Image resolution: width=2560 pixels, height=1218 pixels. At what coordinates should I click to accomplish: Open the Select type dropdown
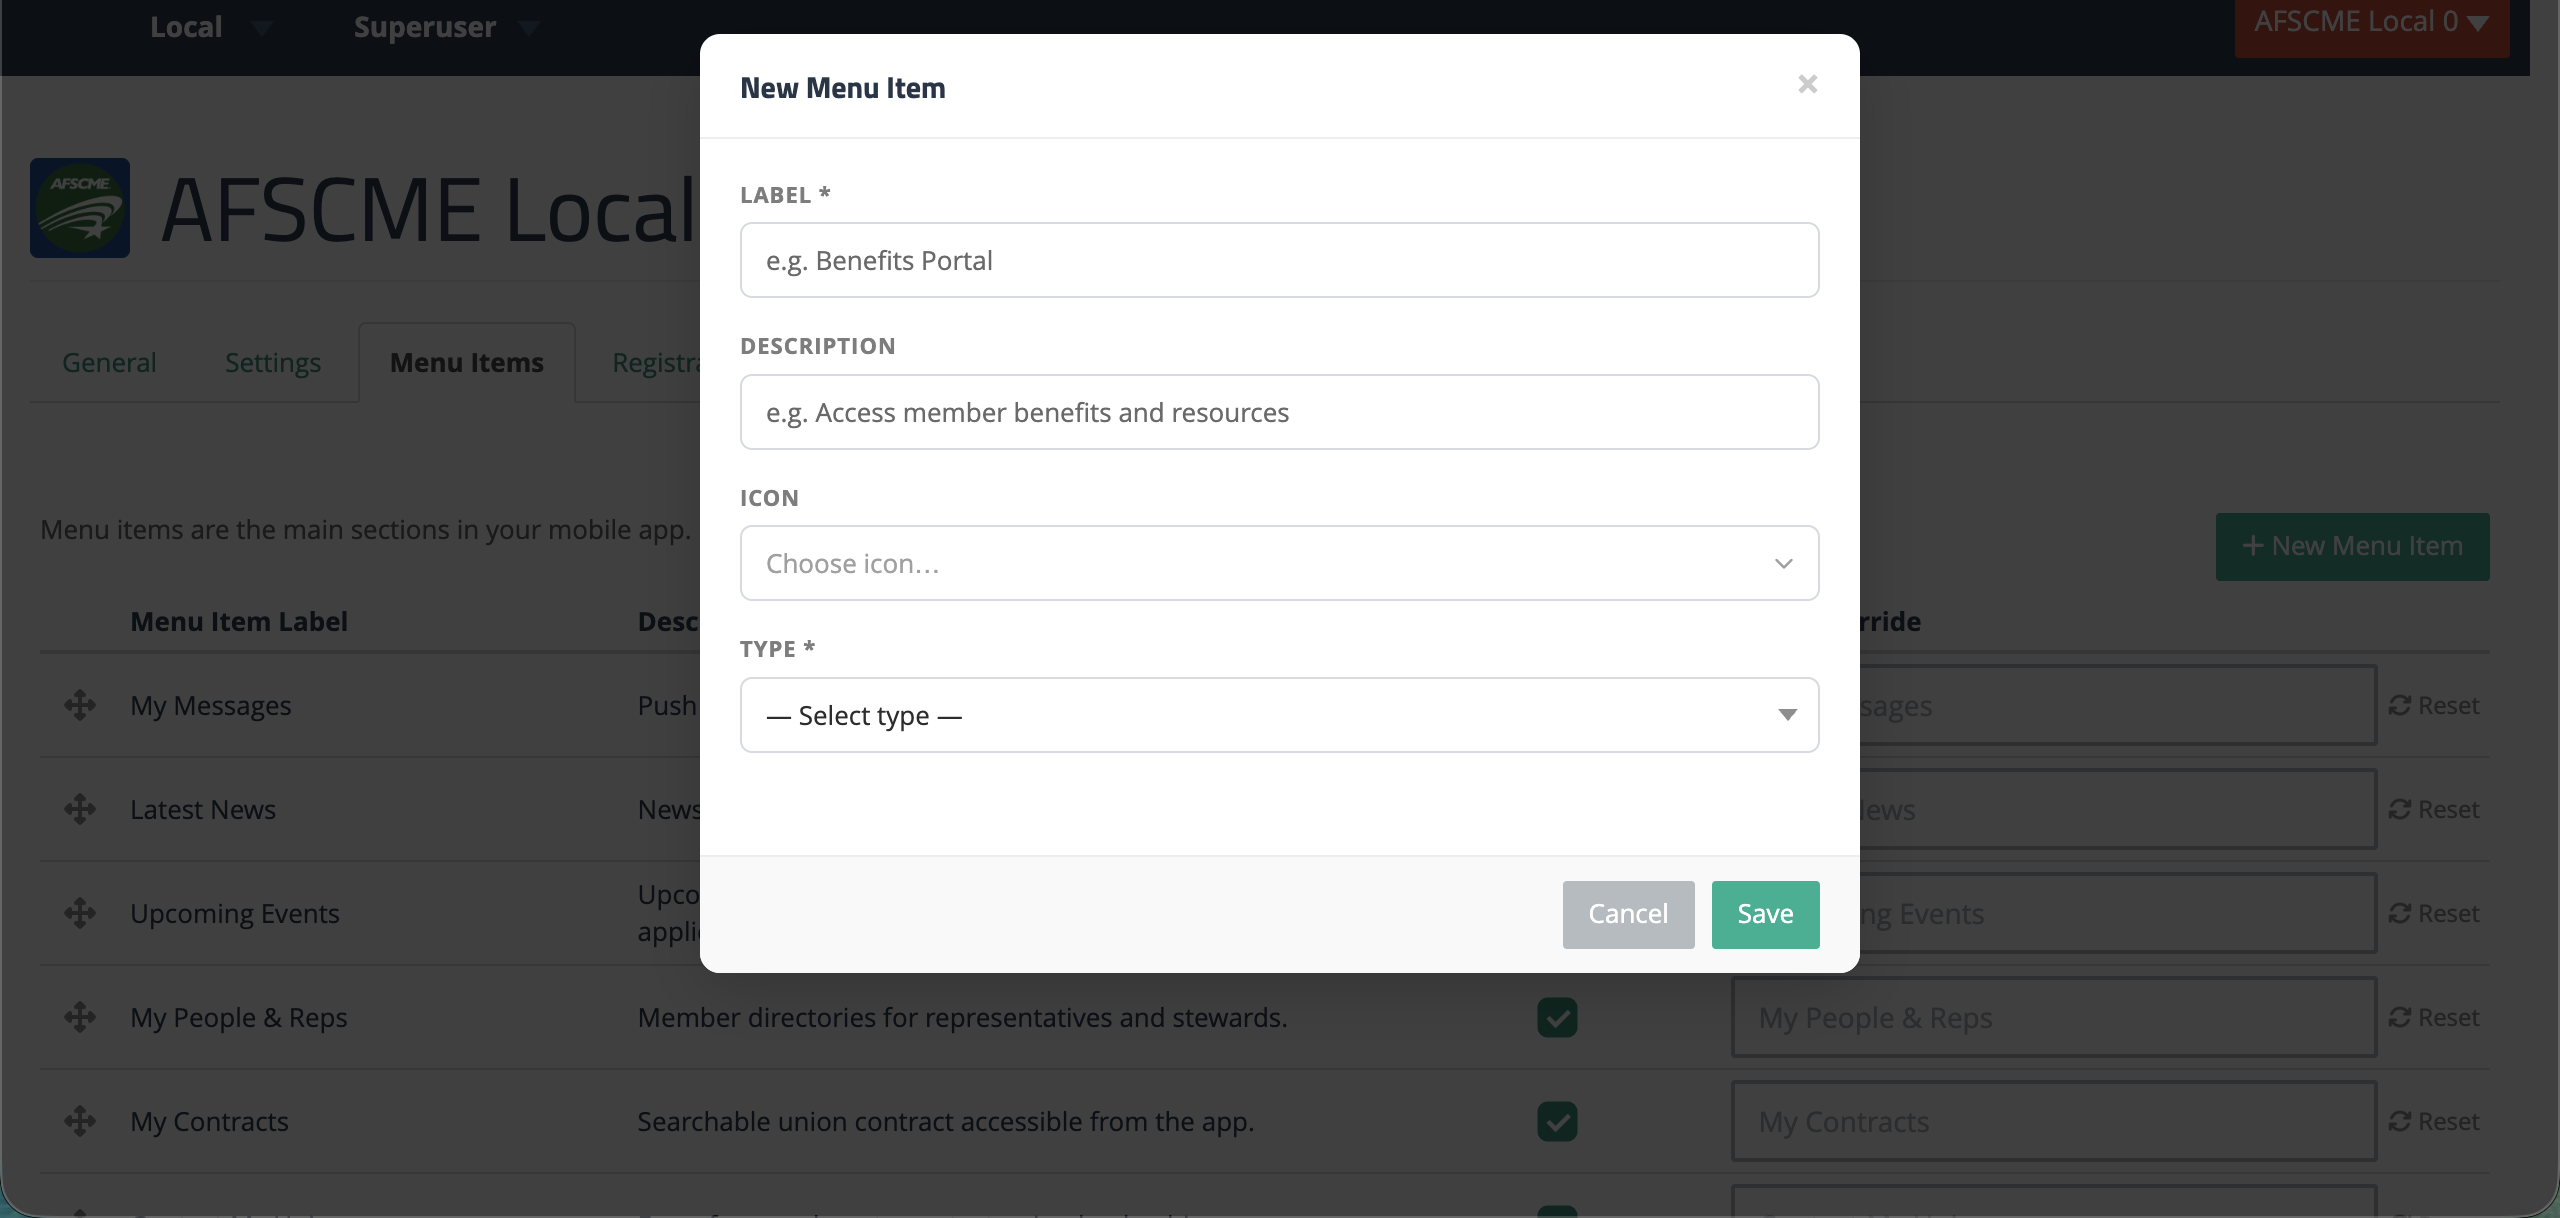pos(1279,715)
